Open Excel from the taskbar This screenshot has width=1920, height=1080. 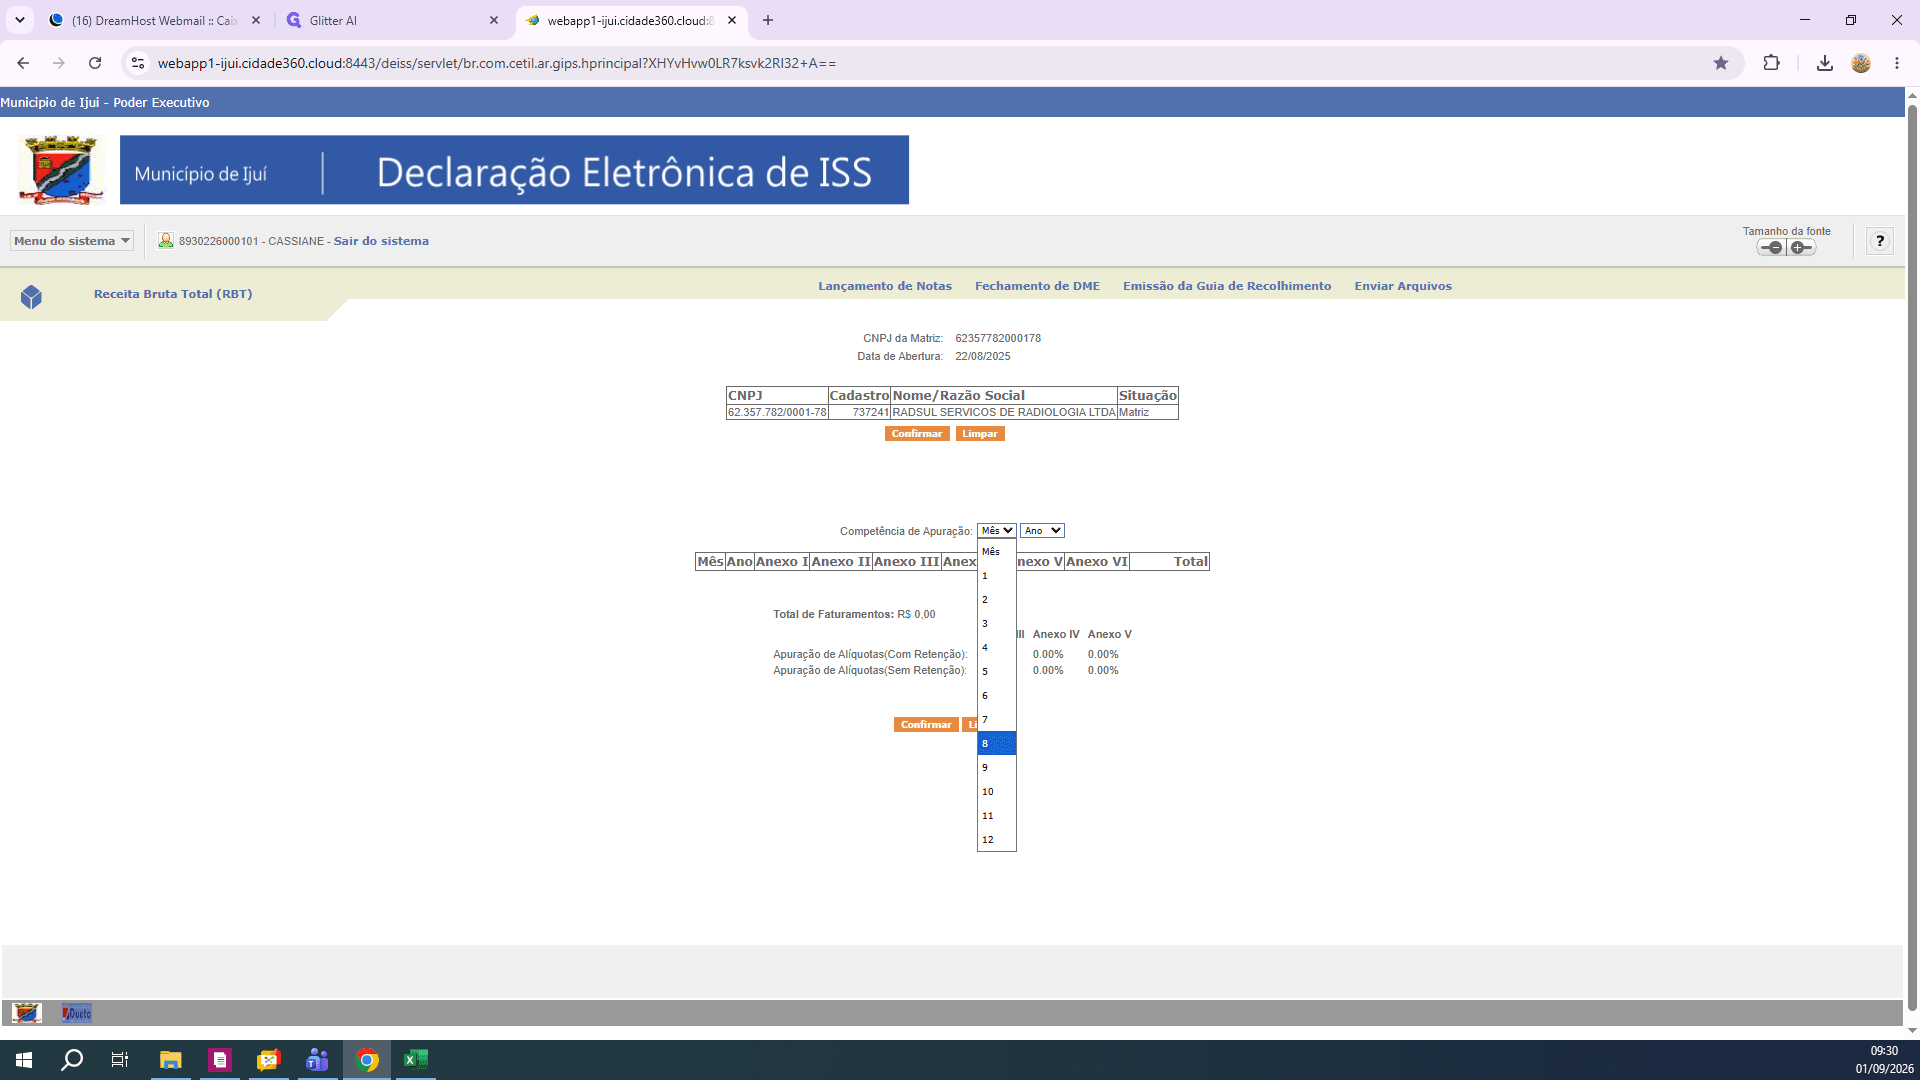[416, 1060]
